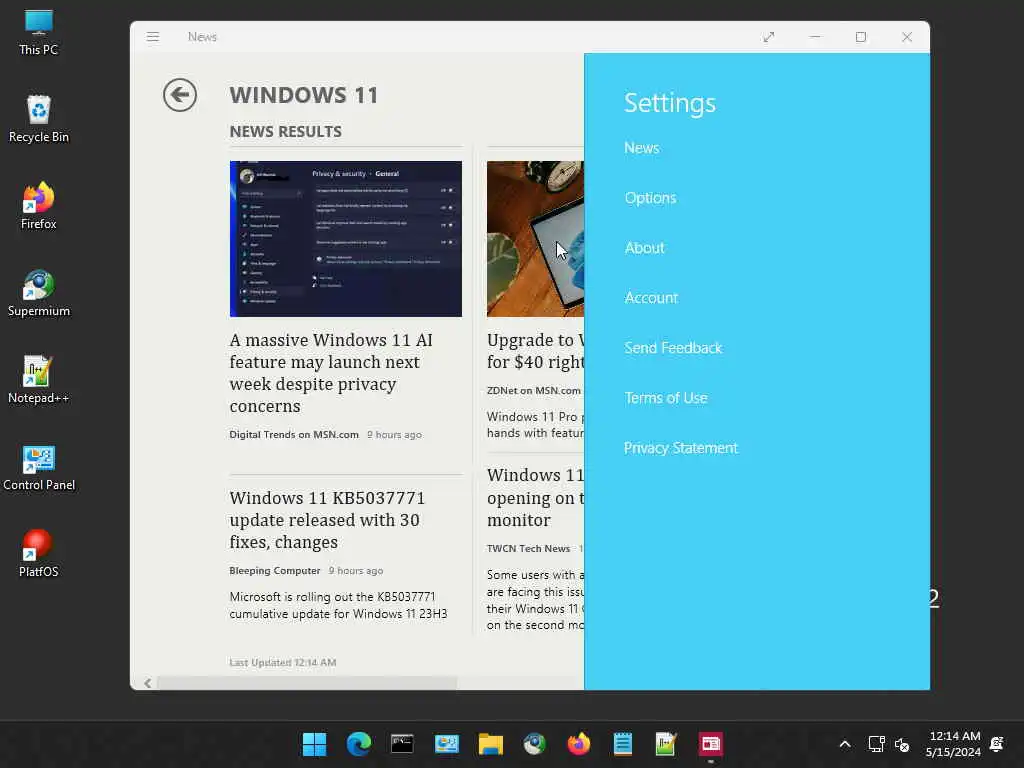Open the 'opening on monitor' article headline
Image resolution: width=1024 pixels, height=768 pixels.
coord(536,498)
